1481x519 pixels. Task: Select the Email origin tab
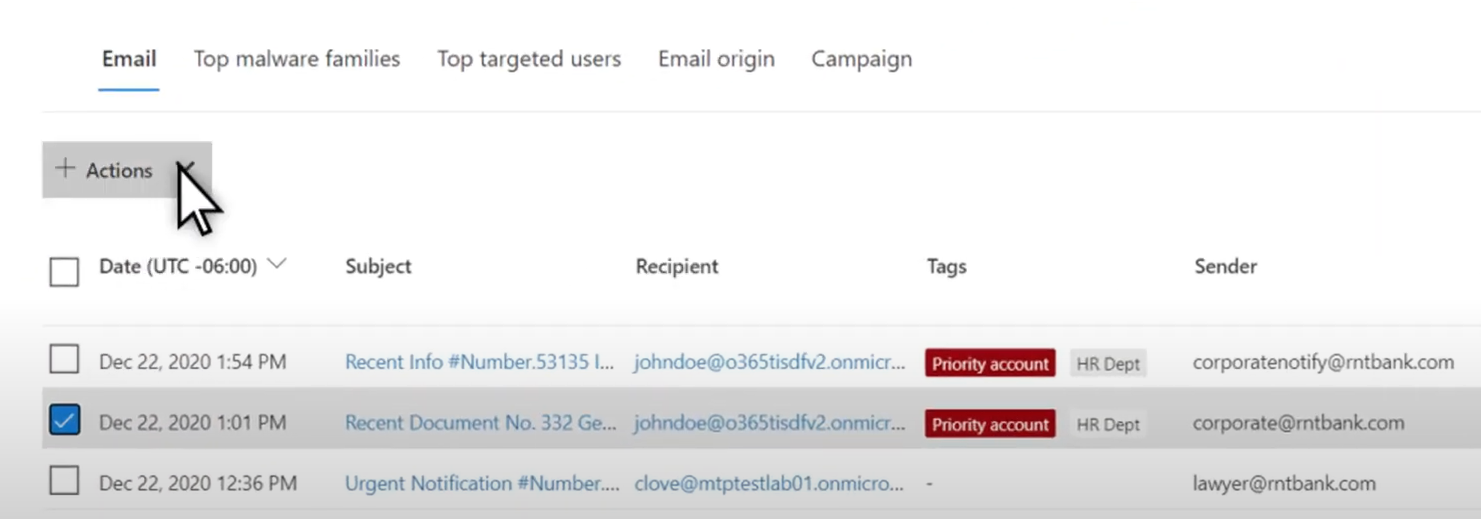(x=716, y=59)
